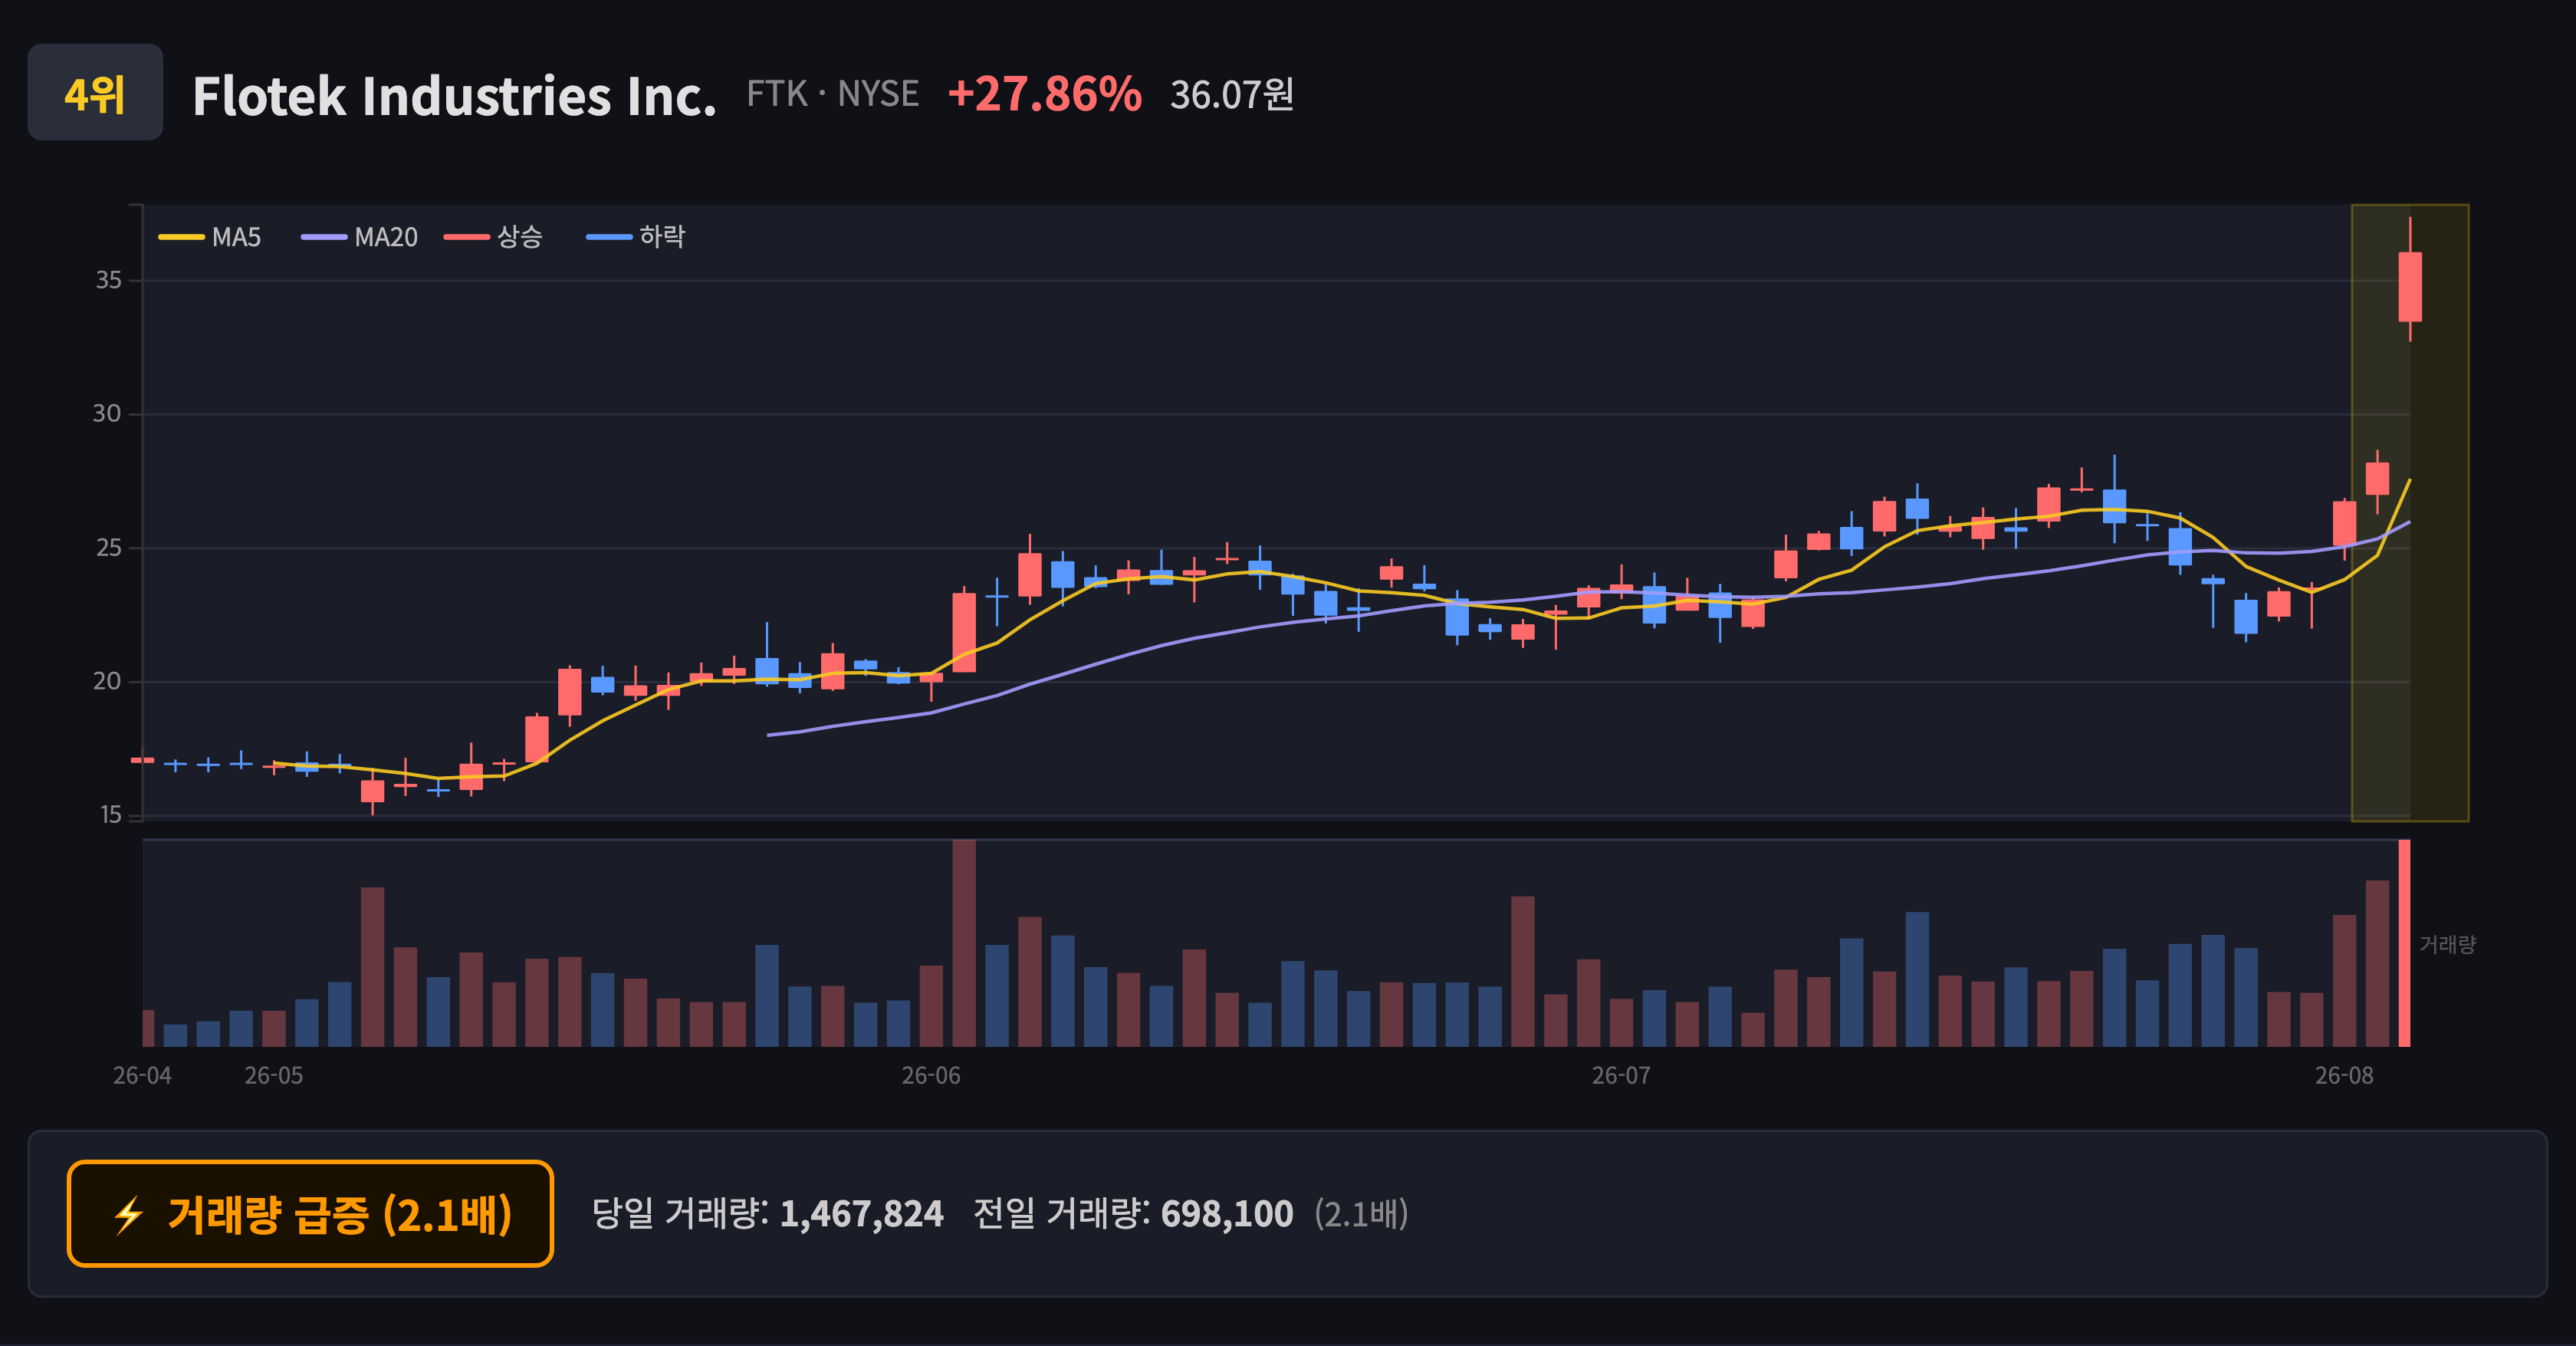Click the 20 price axis label

coord(107,681)
